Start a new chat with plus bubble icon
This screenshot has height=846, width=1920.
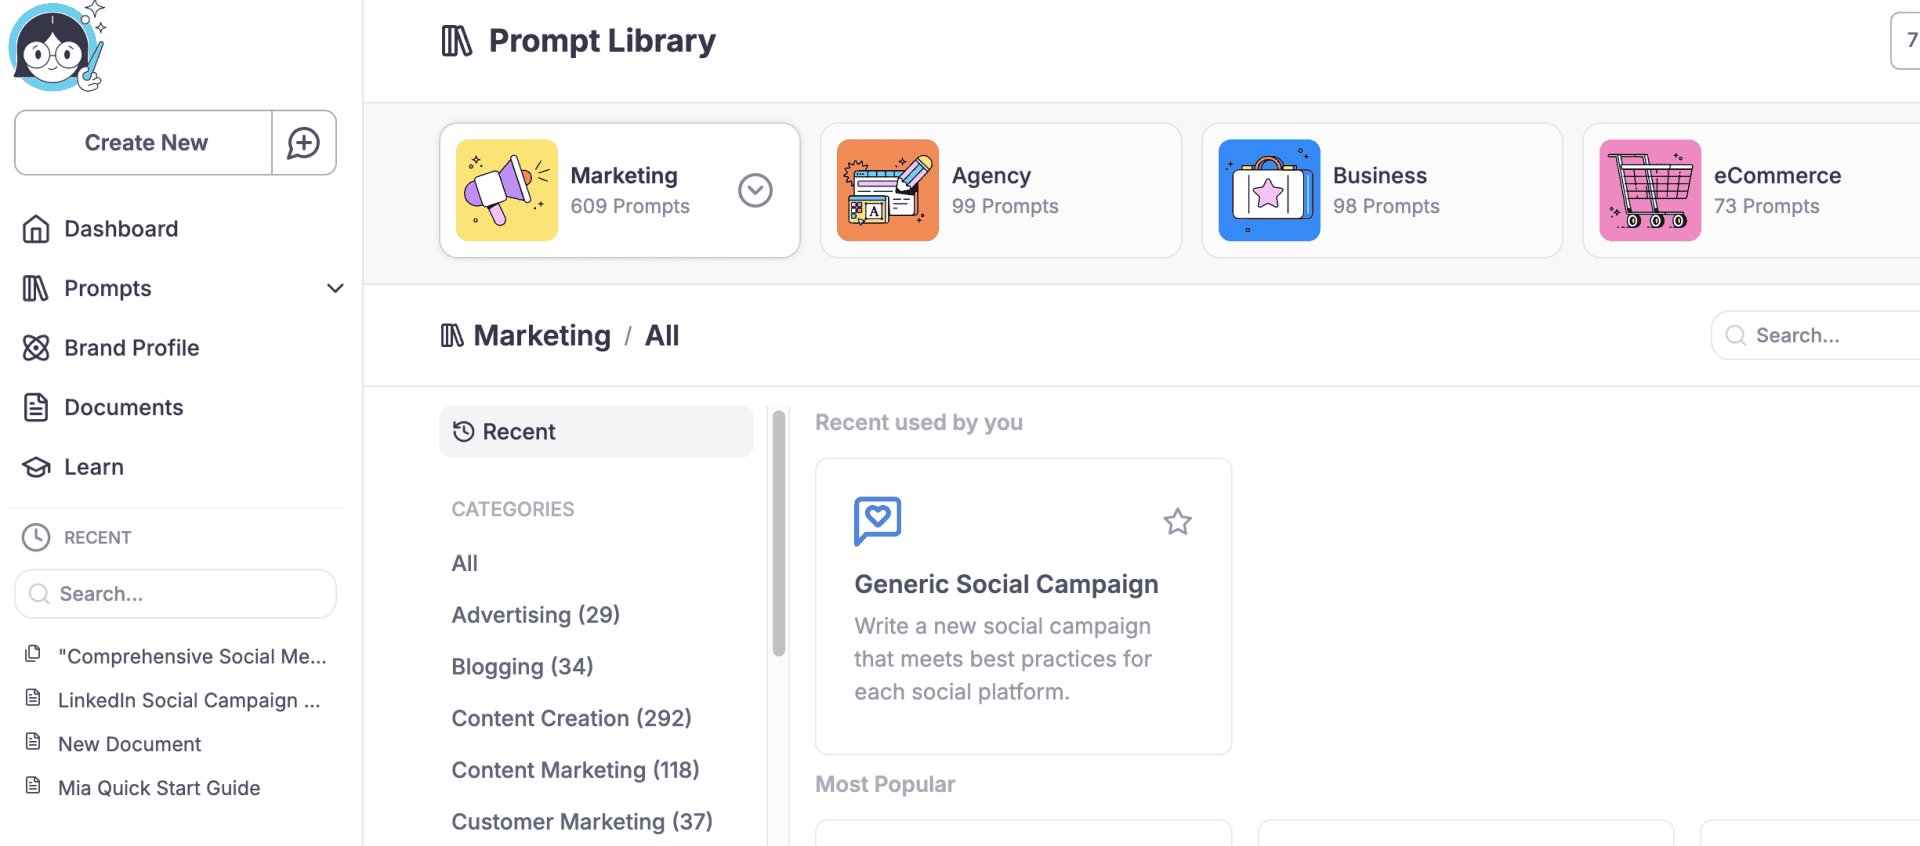[304, 143]
